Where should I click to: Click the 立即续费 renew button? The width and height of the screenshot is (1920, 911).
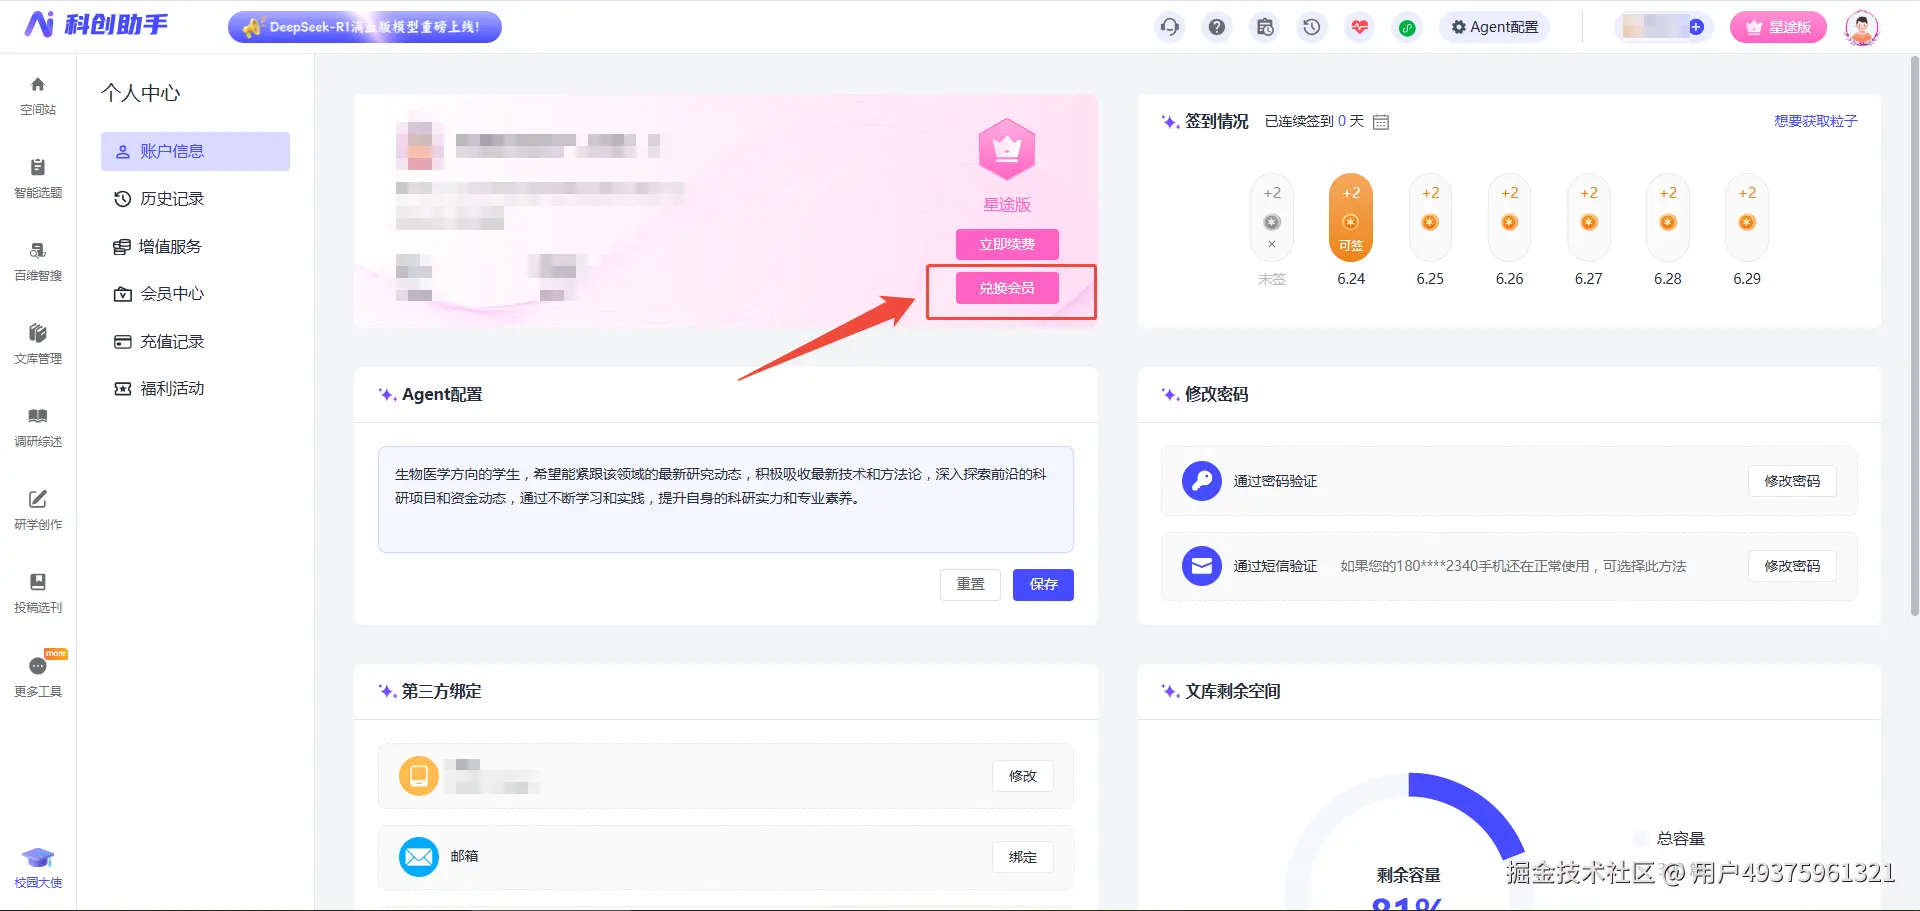(x=1007, y=244)
